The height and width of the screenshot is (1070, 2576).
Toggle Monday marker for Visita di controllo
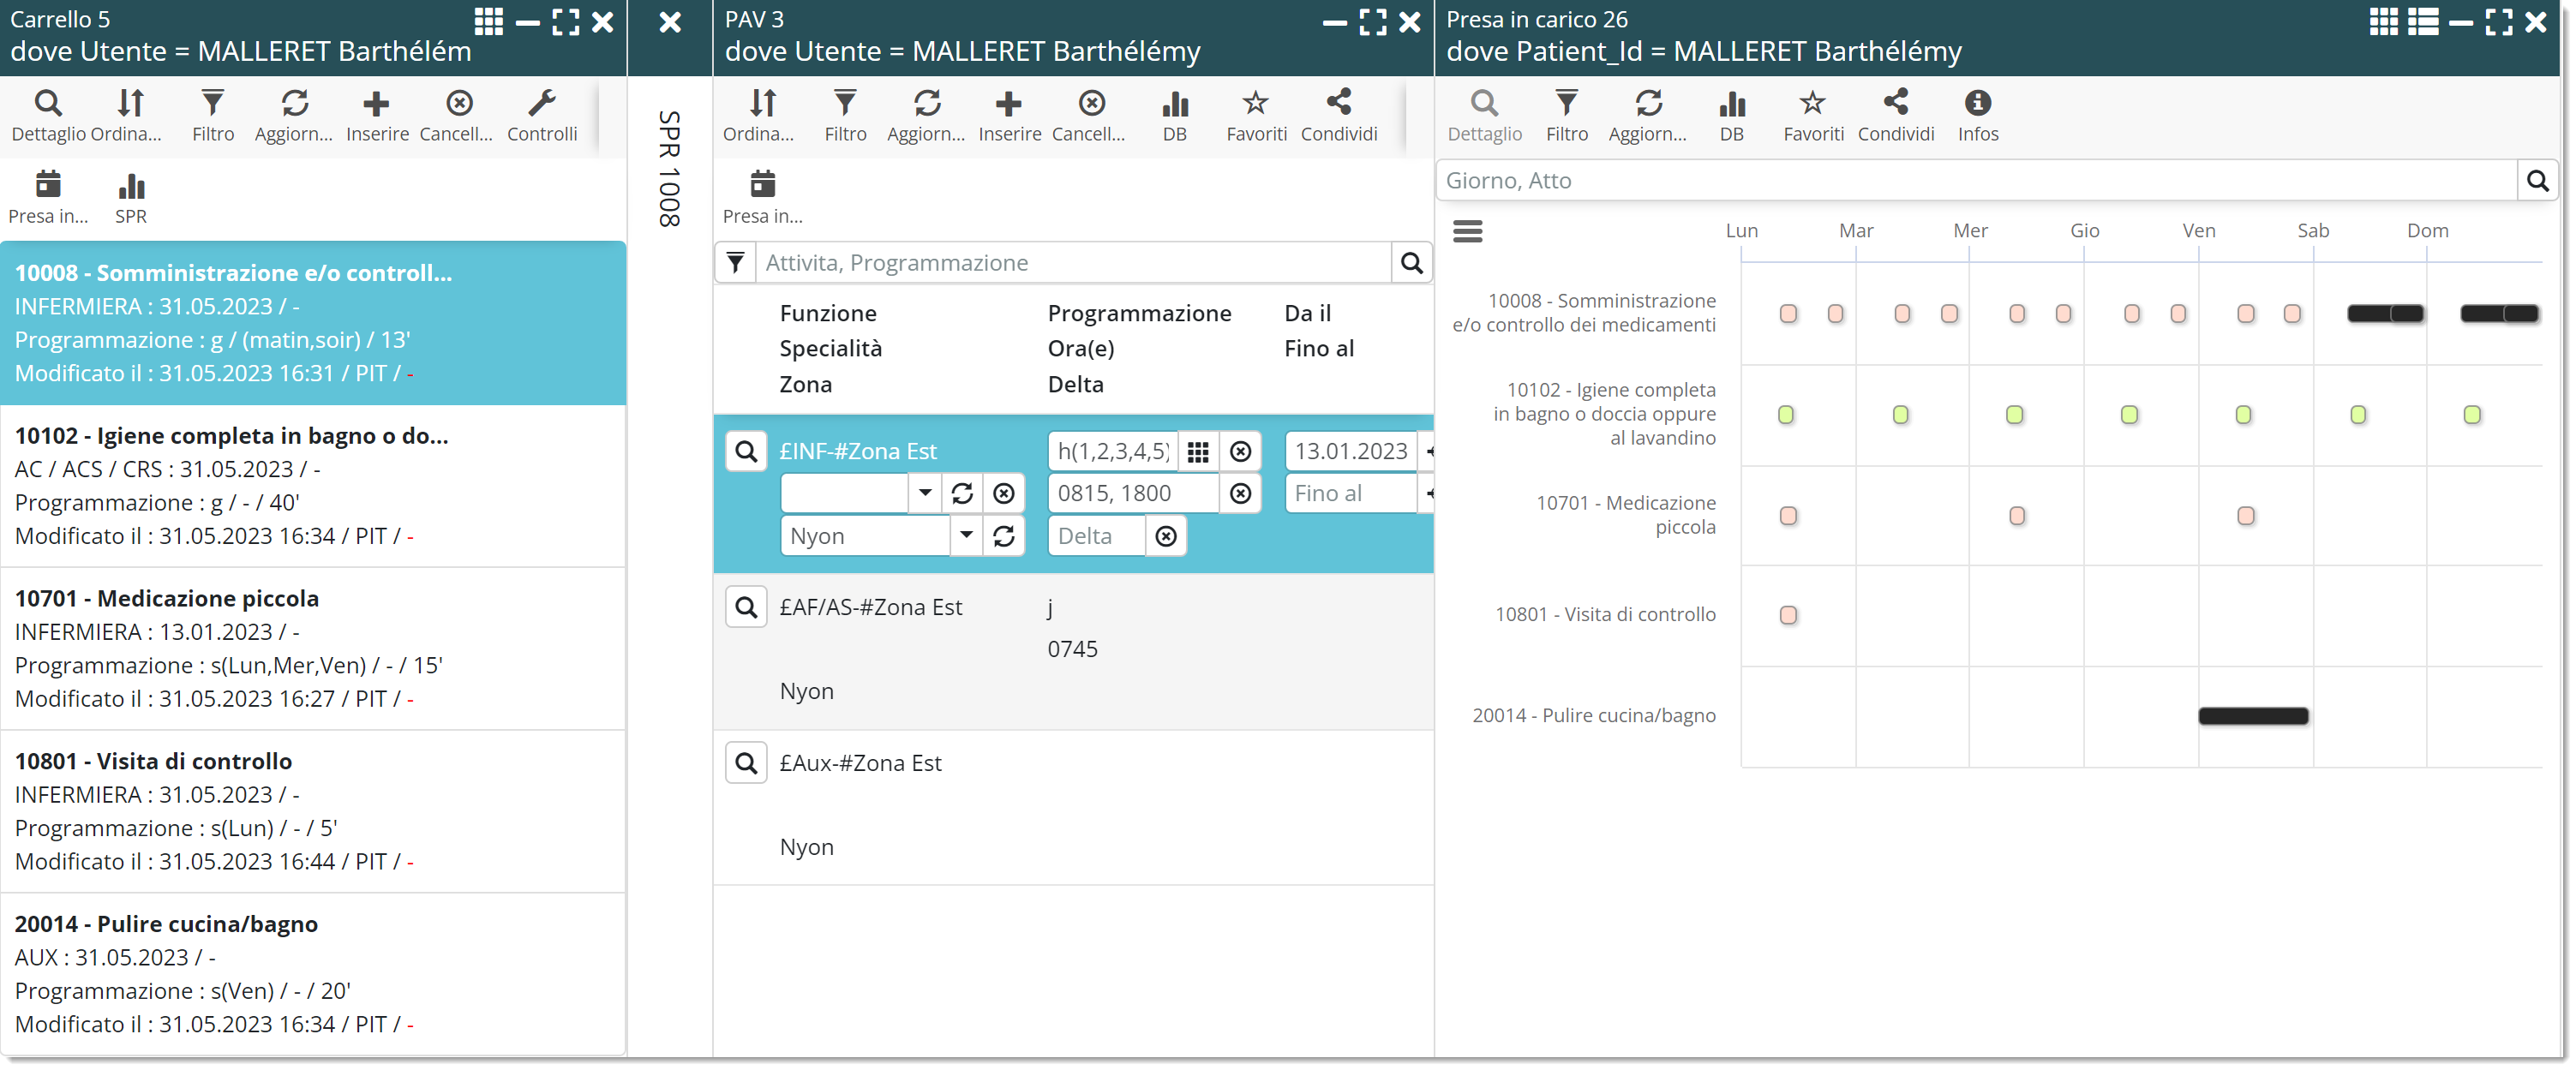(x=1788, y=615)
